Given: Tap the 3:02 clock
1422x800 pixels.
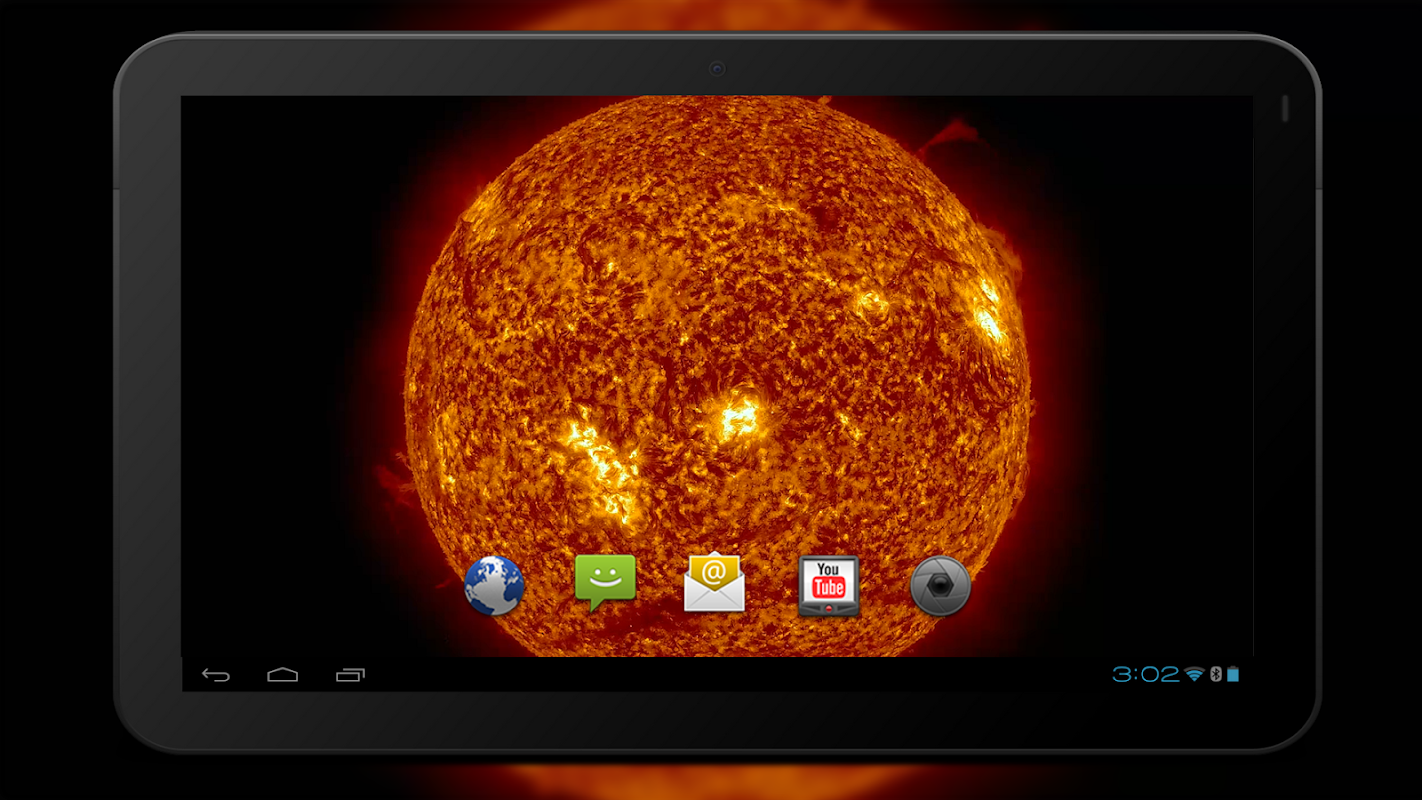Looking at the screenshot, I should pos(1146,675).
